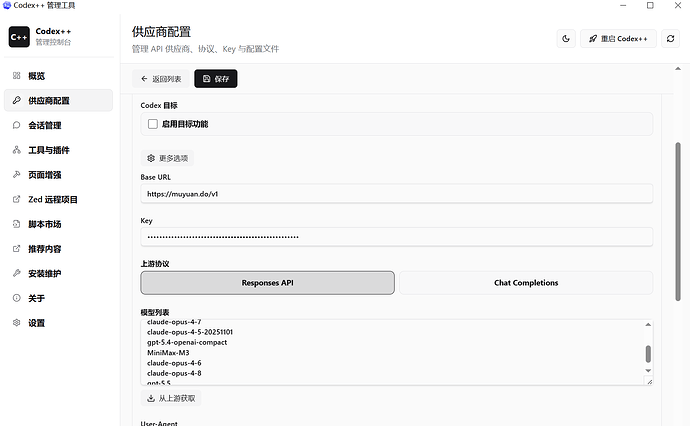This screenshot has height=426, width=690.
Task: Open 工具与插件 sidebar item
Action: tap(58, 150)
